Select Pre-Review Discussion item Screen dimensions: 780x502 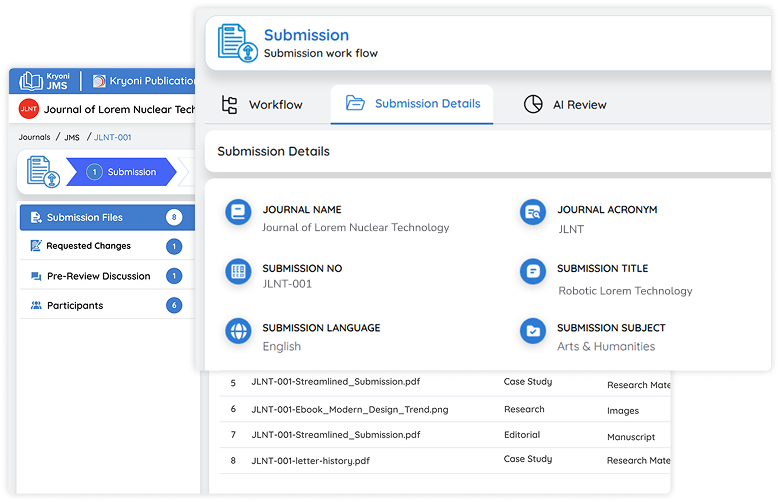click(98, 276)
